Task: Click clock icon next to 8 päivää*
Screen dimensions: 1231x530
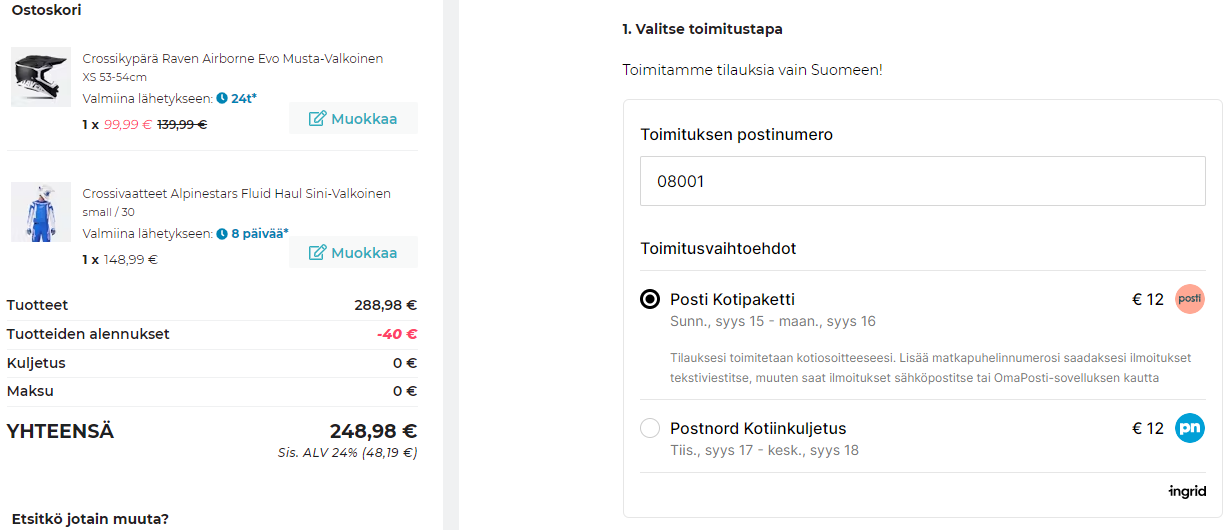Action: tap(222, 233)
